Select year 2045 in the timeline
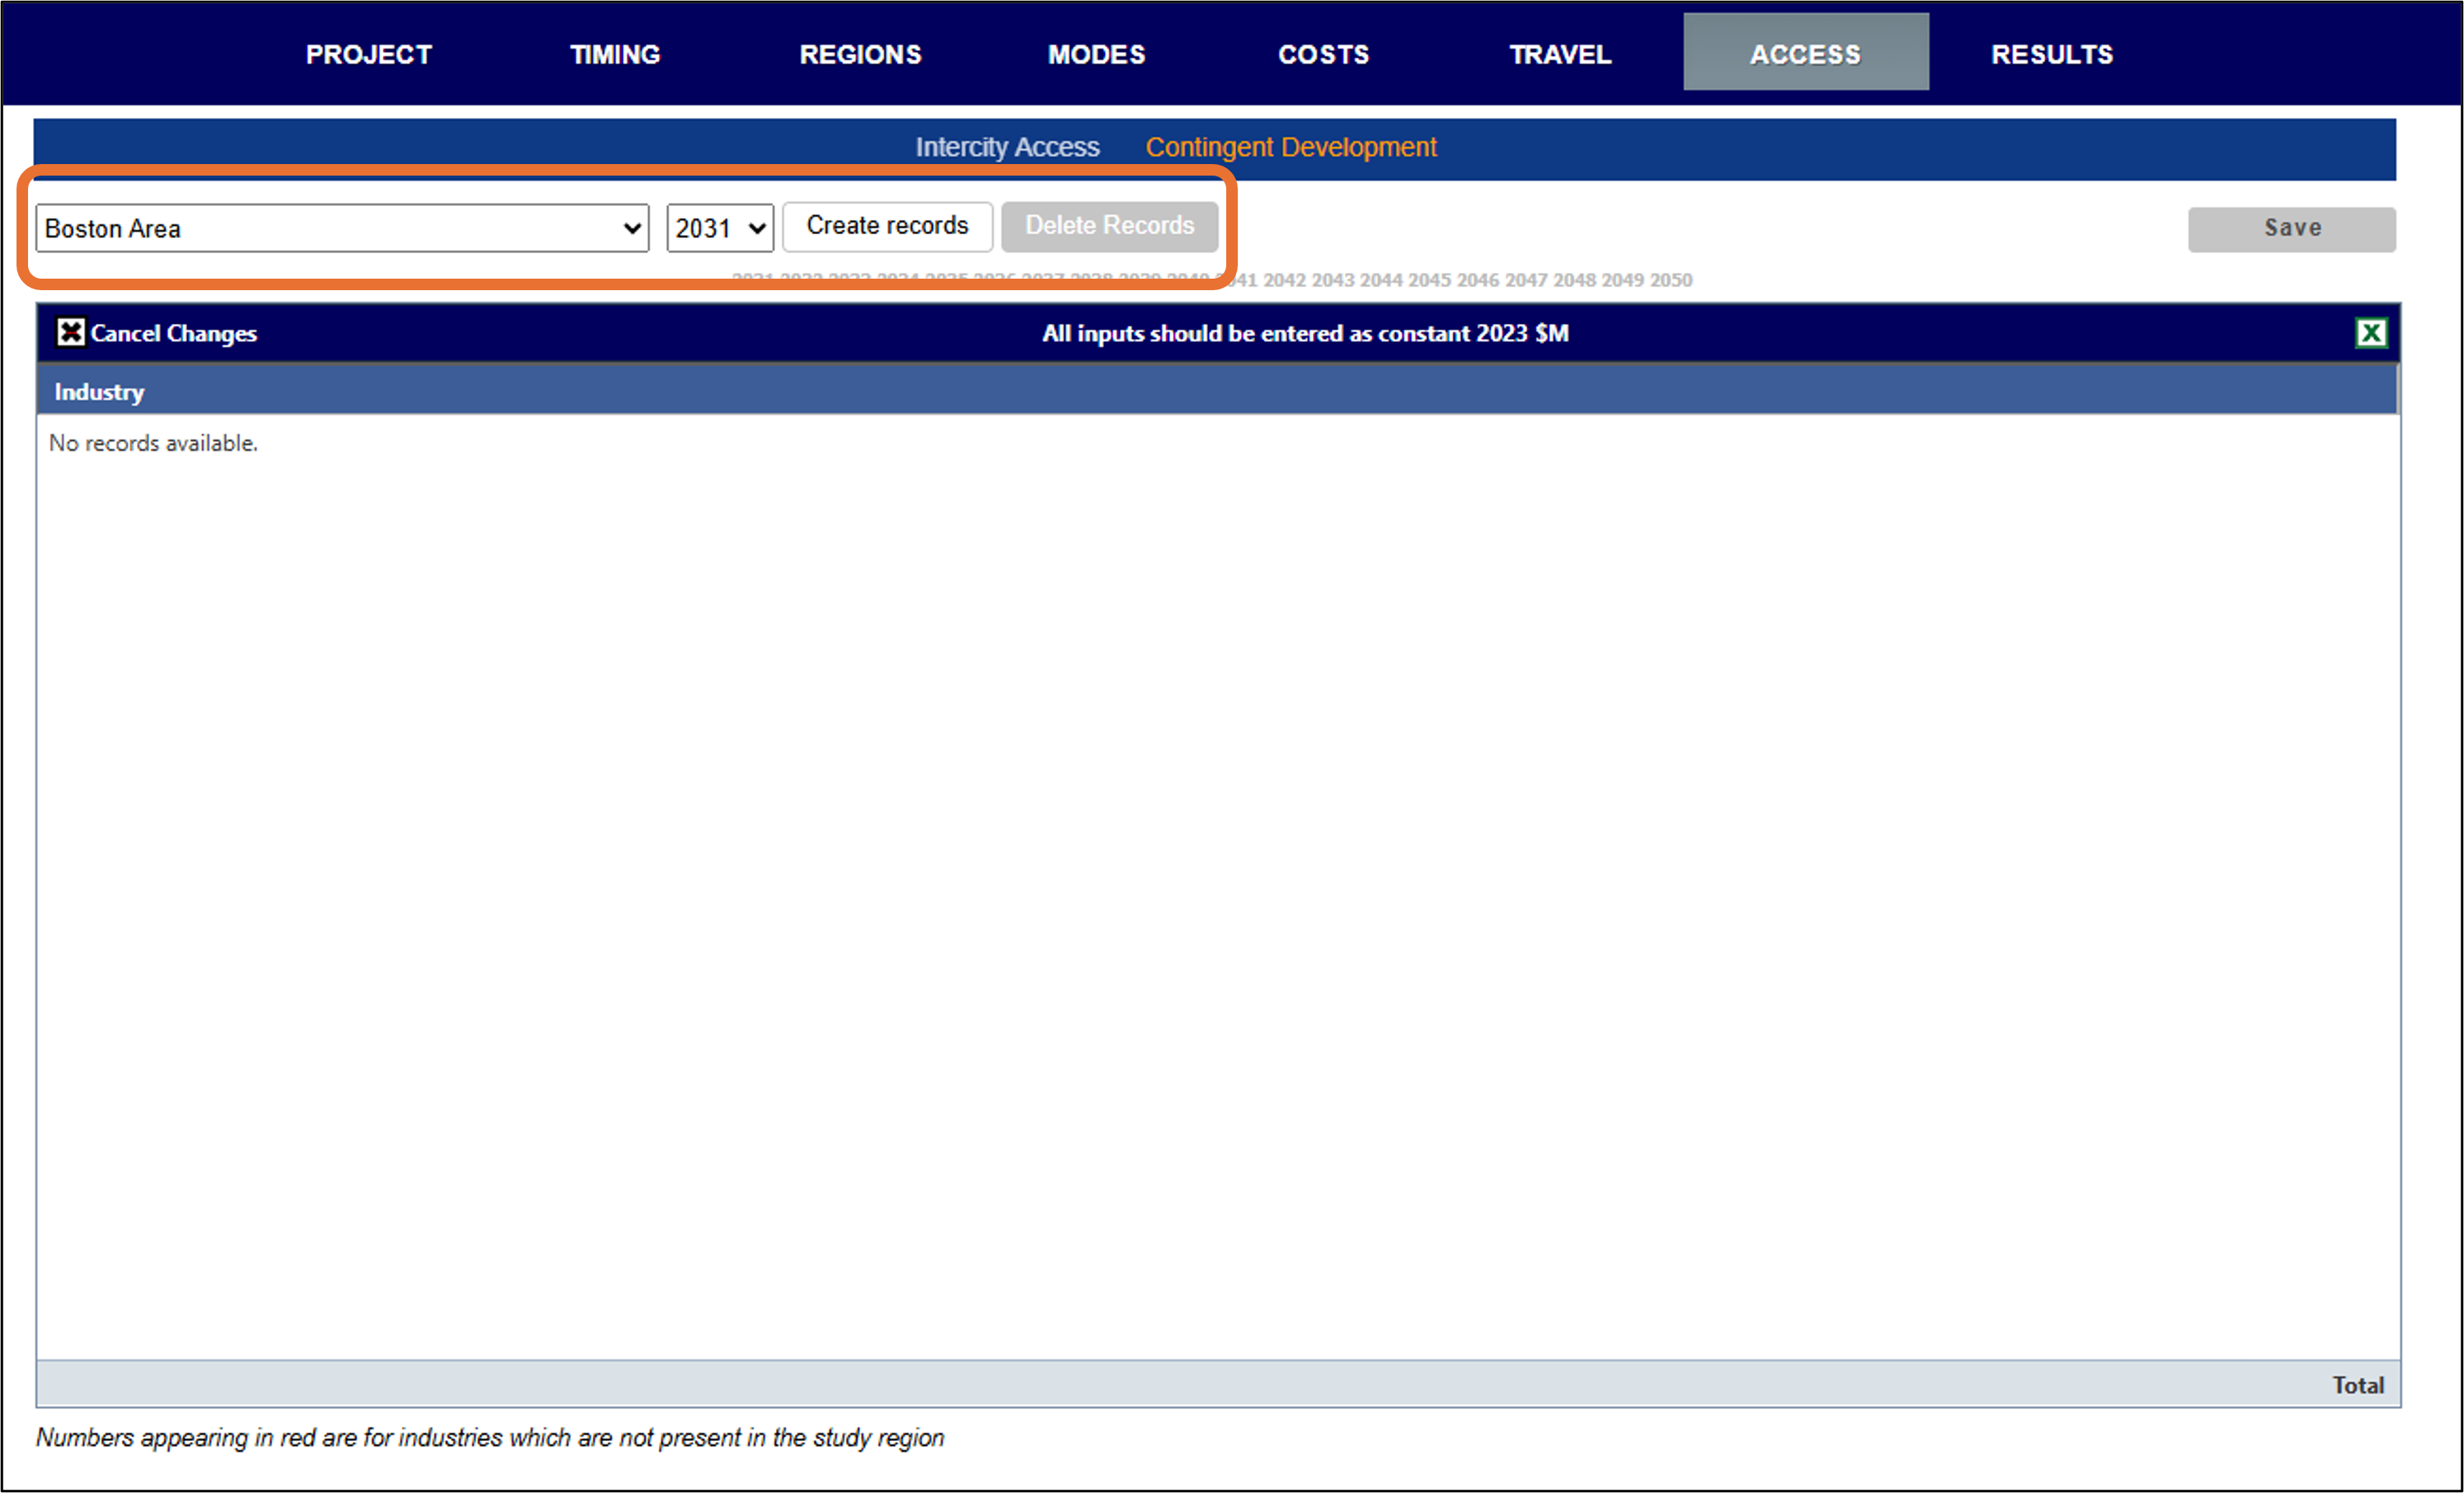Screen dimensions: 2464x1493 coord(1429,280)
